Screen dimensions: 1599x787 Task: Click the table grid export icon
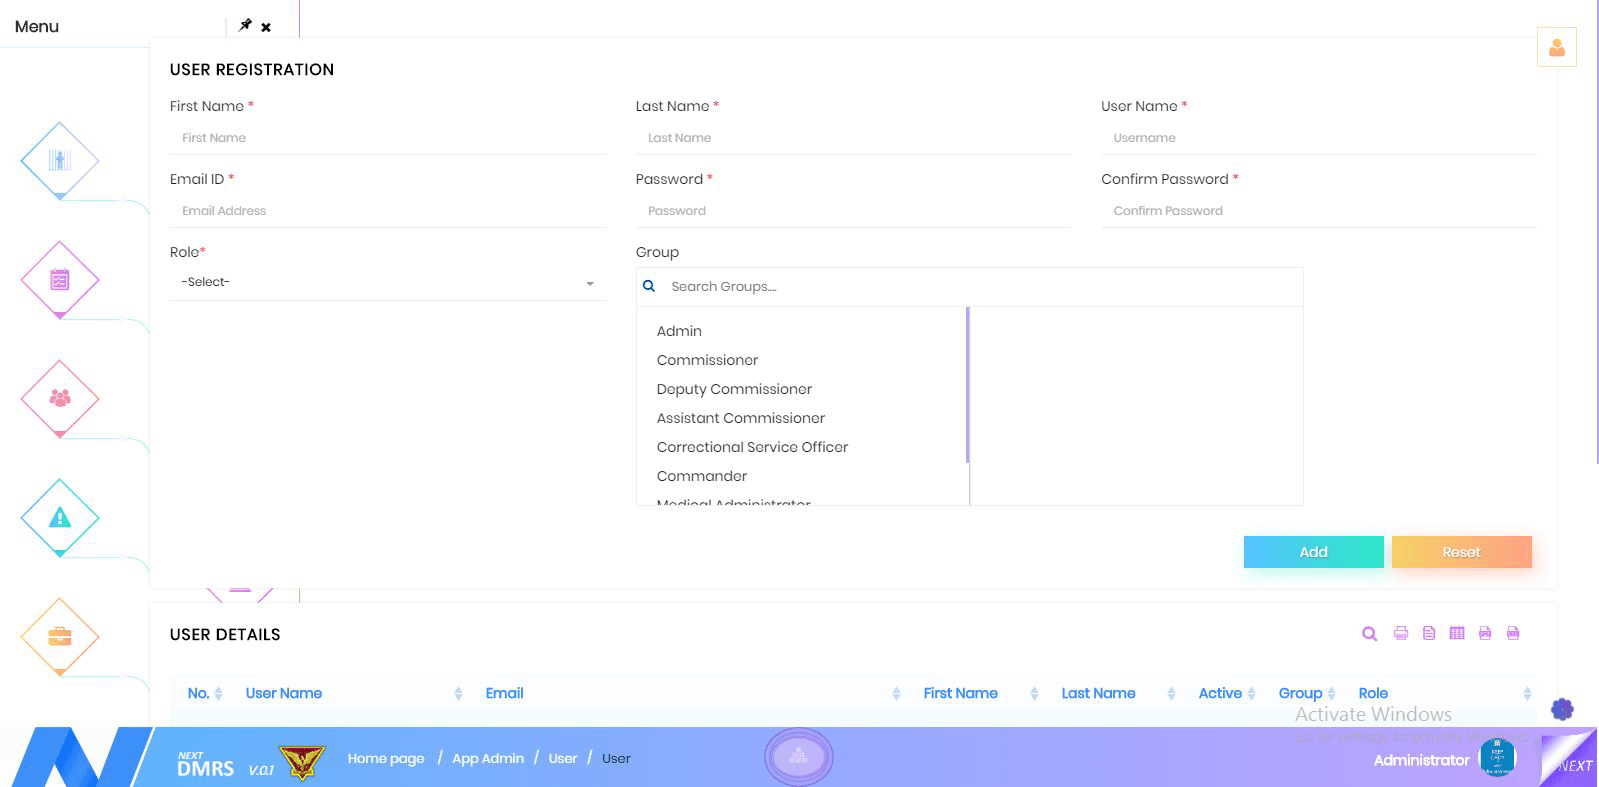1457,633
